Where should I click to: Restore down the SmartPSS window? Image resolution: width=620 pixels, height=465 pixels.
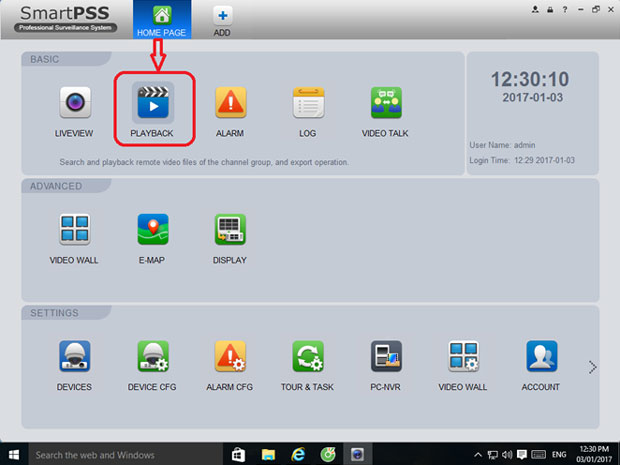pyautogui.click(x=595, y=9)
